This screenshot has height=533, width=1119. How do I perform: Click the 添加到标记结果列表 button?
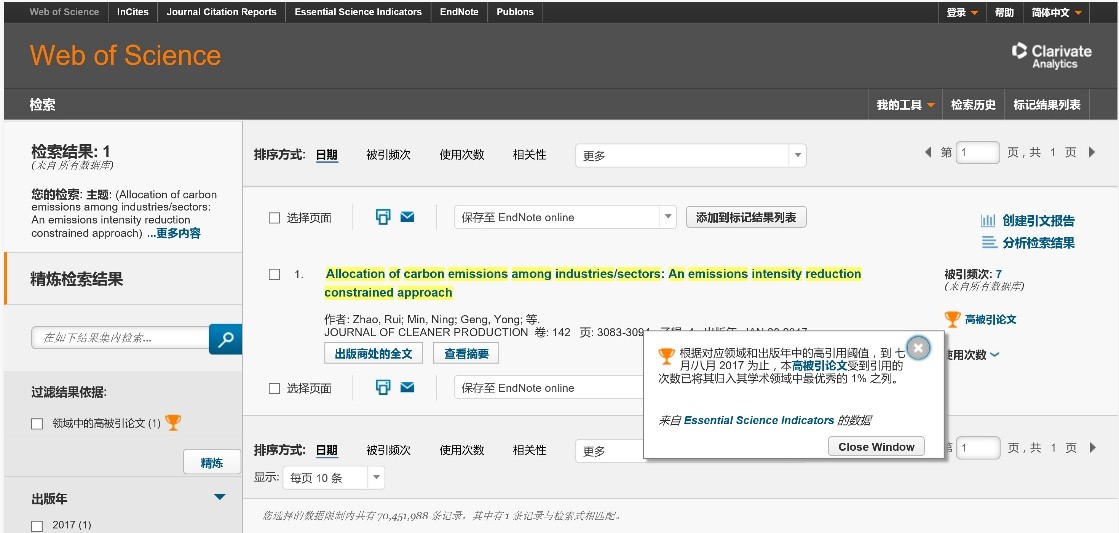(746, 217)
